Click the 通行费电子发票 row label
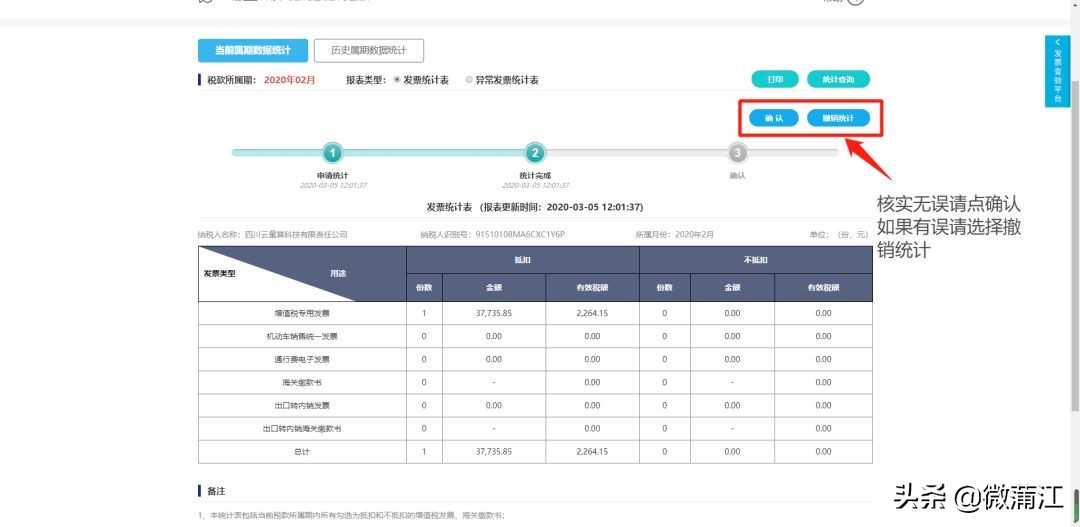Viewport: 1080px width, 527px height. [302, 359]
